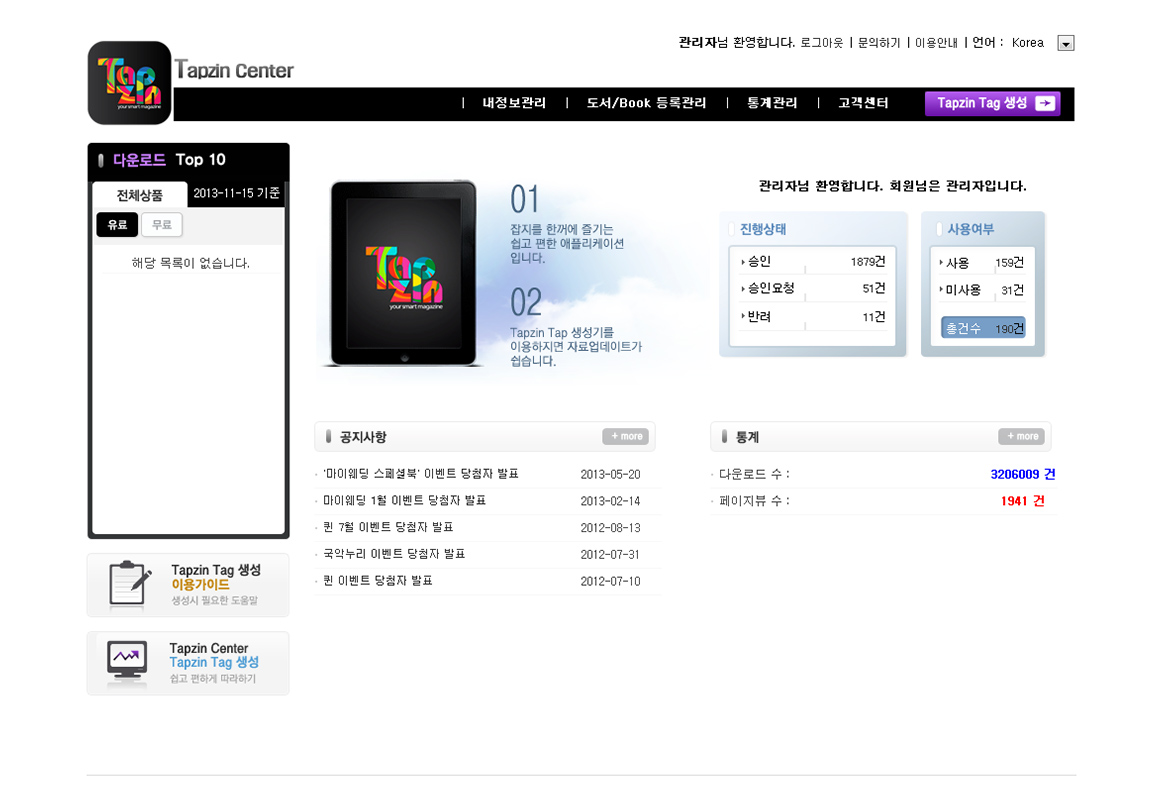Screen dimensions: 1172x795
Task: Click the monitor chart icon
Action: (126, 662)
